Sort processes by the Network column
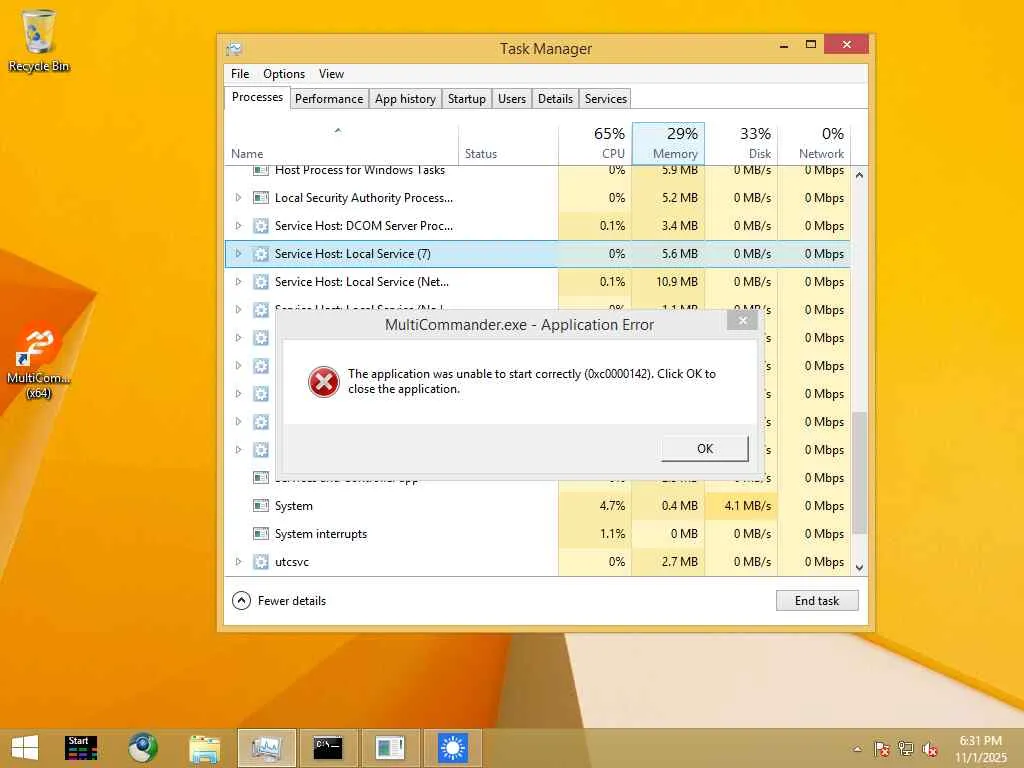 814,144
